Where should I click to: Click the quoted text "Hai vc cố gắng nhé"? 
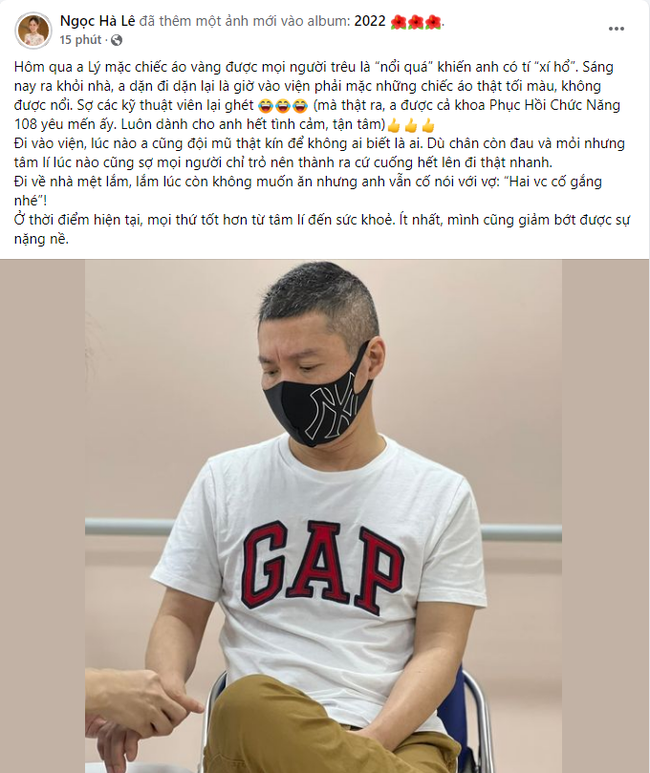pyautogui.click(x=308, y=191)
